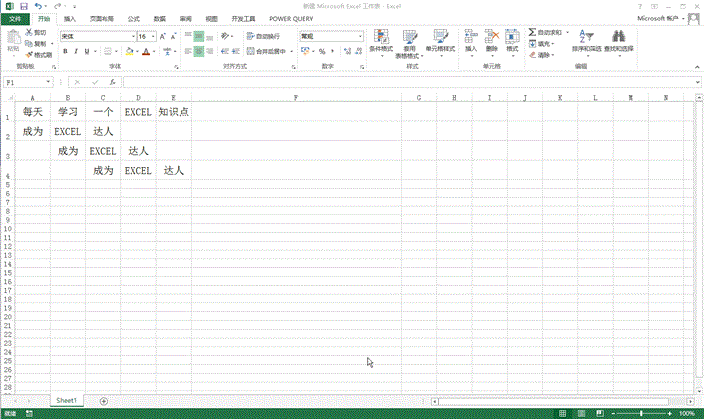Viewport: 704px width, 419px height.
Task: Open Sort and Filter tool
Action: [586, 40]
